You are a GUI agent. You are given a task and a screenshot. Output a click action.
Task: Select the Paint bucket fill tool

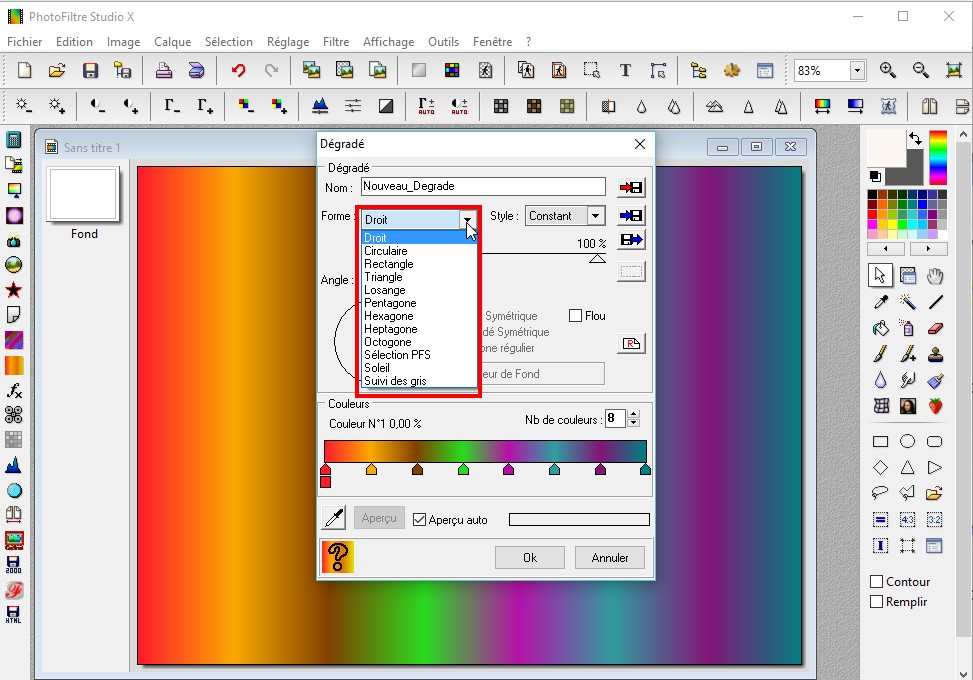coord(881,328)
